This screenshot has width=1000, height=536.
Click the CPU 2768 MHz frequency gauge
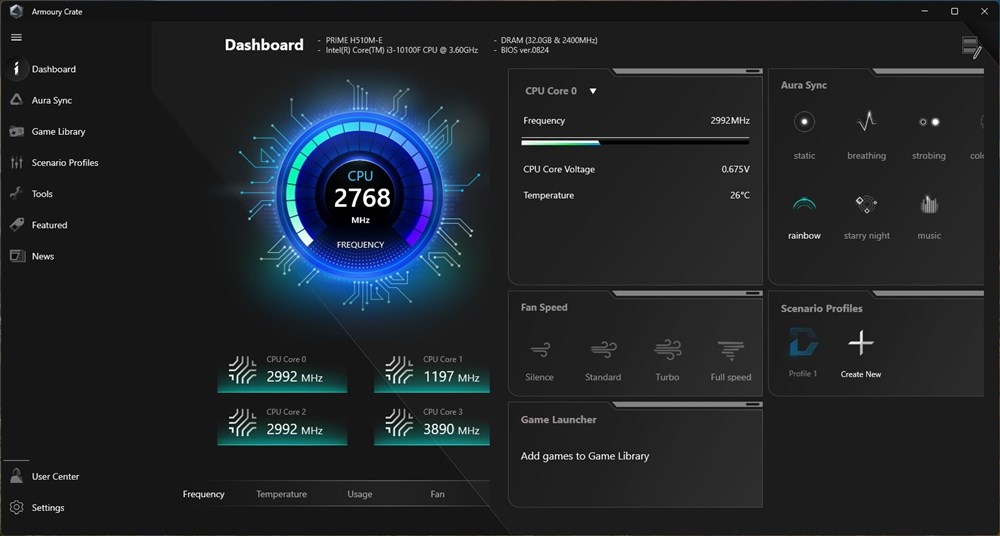[x=360, y=197]
